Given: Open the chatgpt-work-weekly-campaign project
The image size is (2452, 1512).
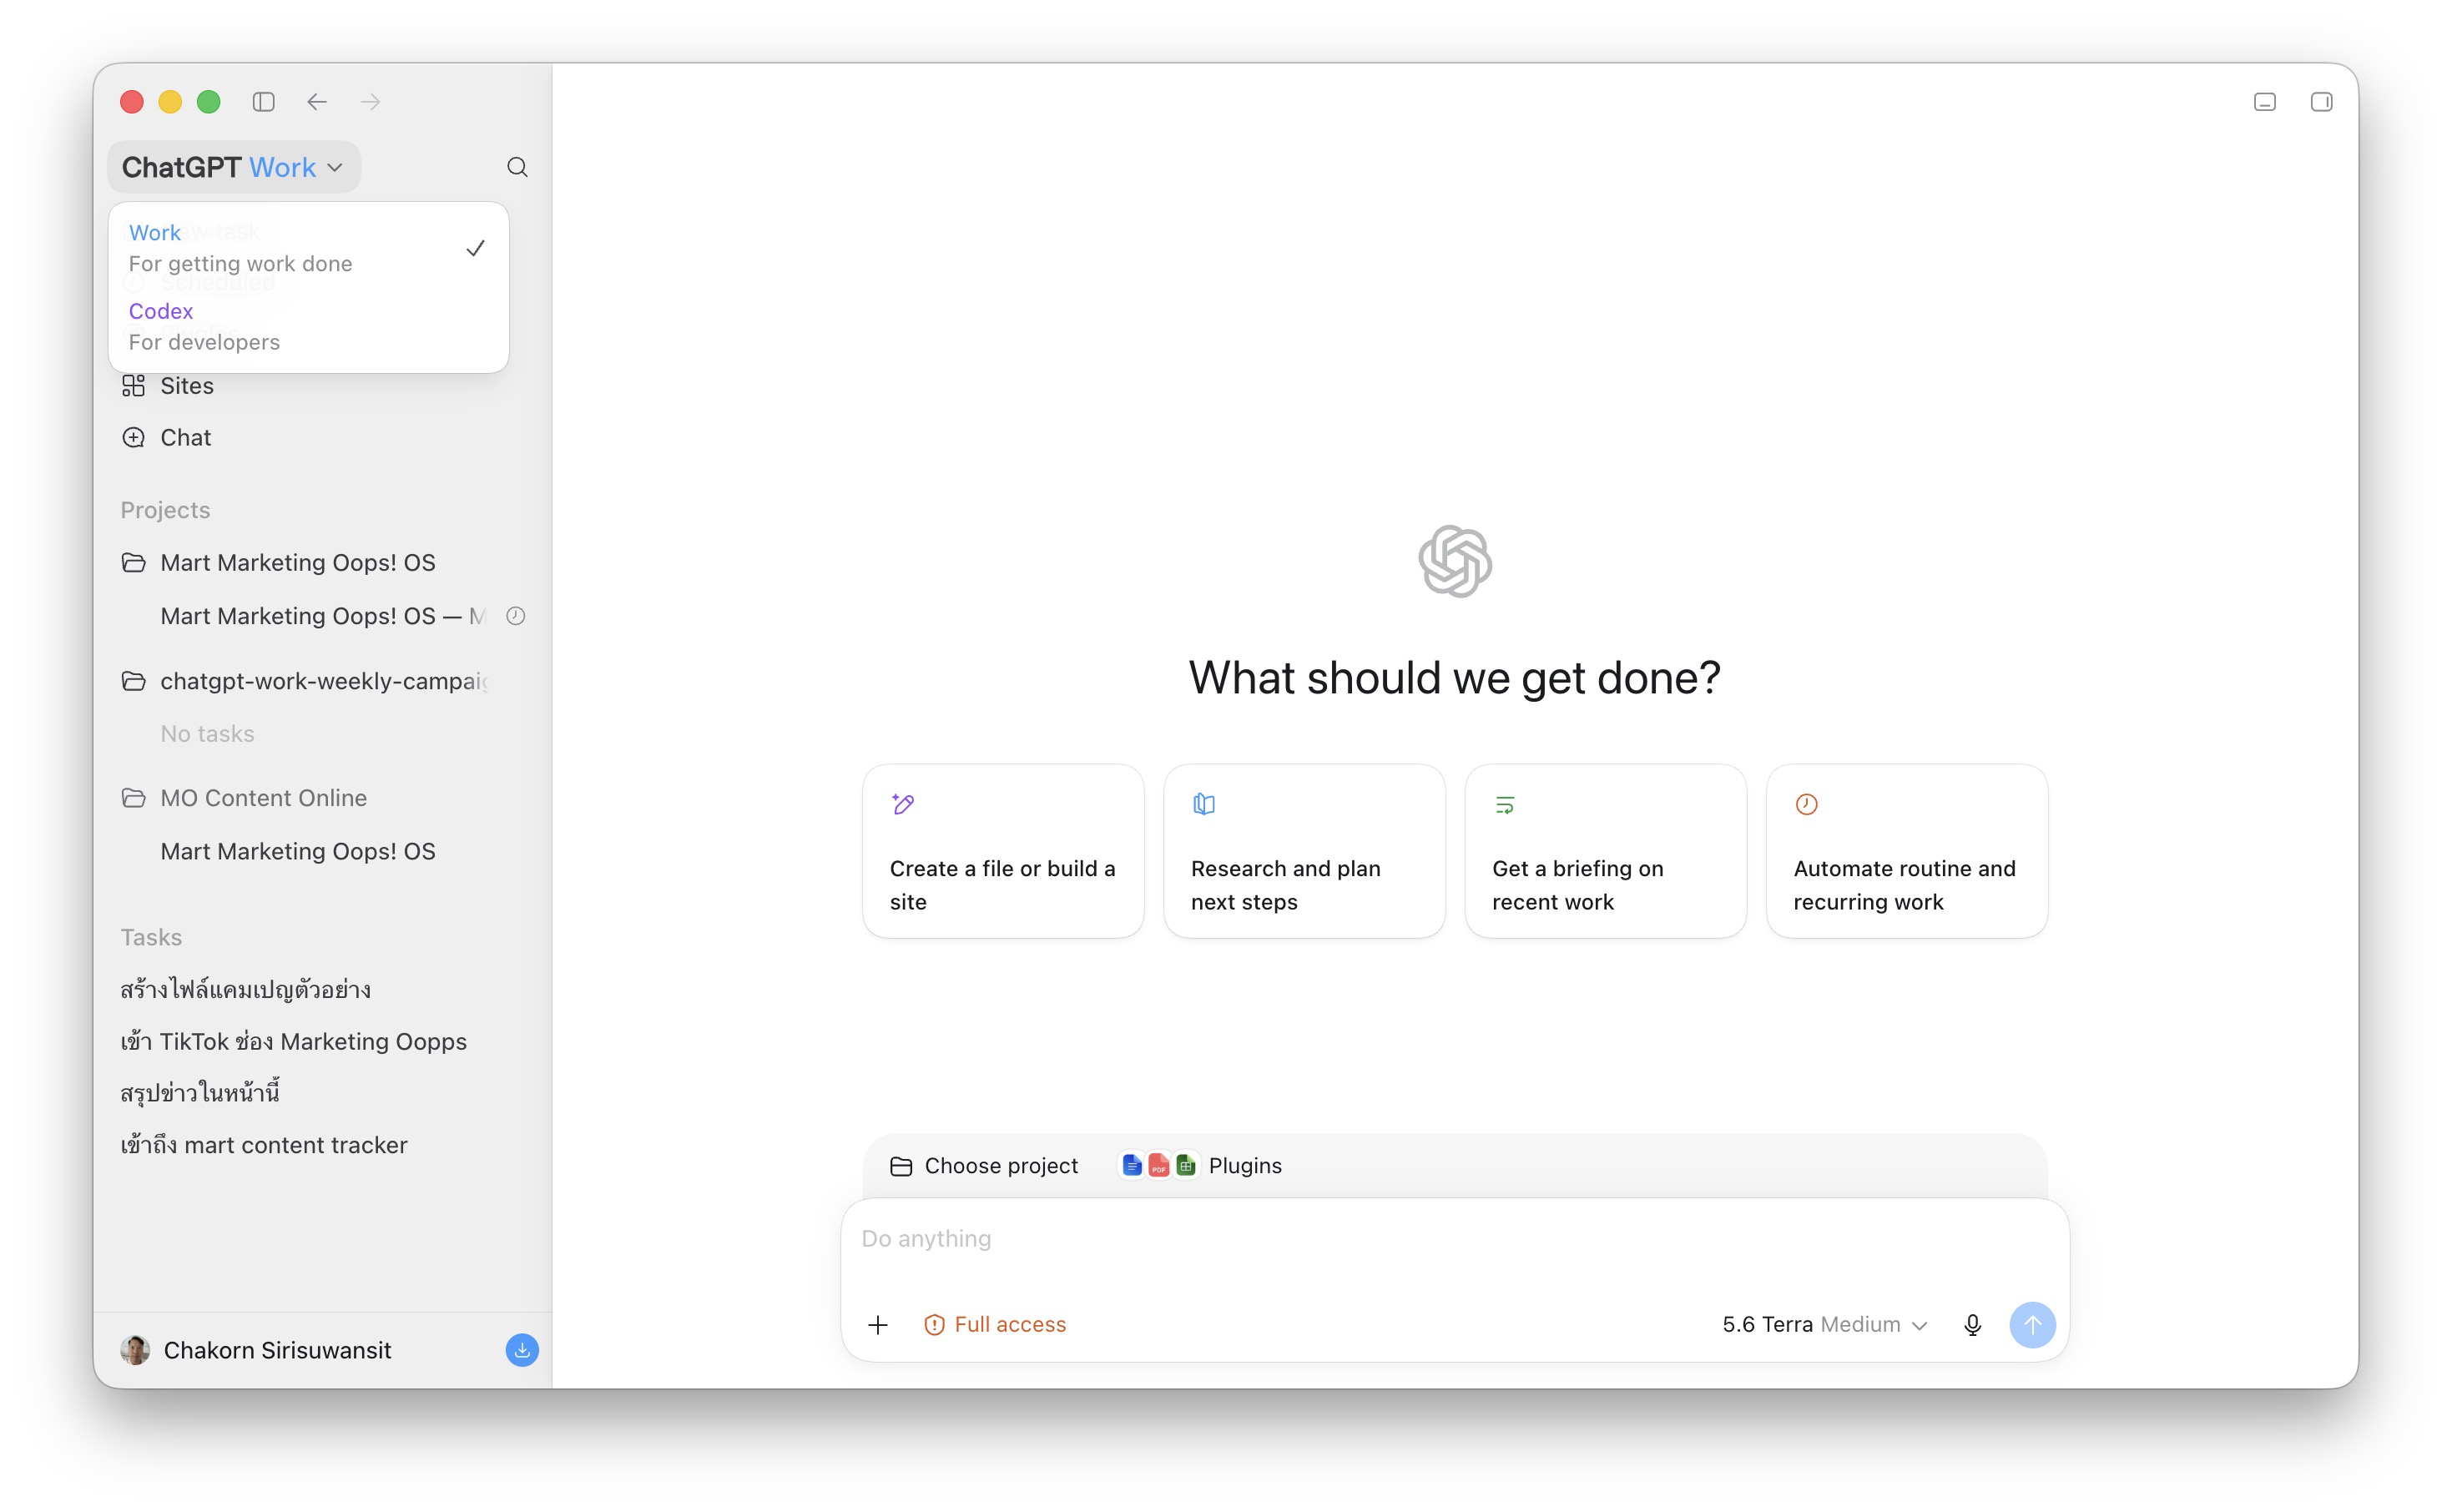Looking at the screenshot, I should (324, 681).
